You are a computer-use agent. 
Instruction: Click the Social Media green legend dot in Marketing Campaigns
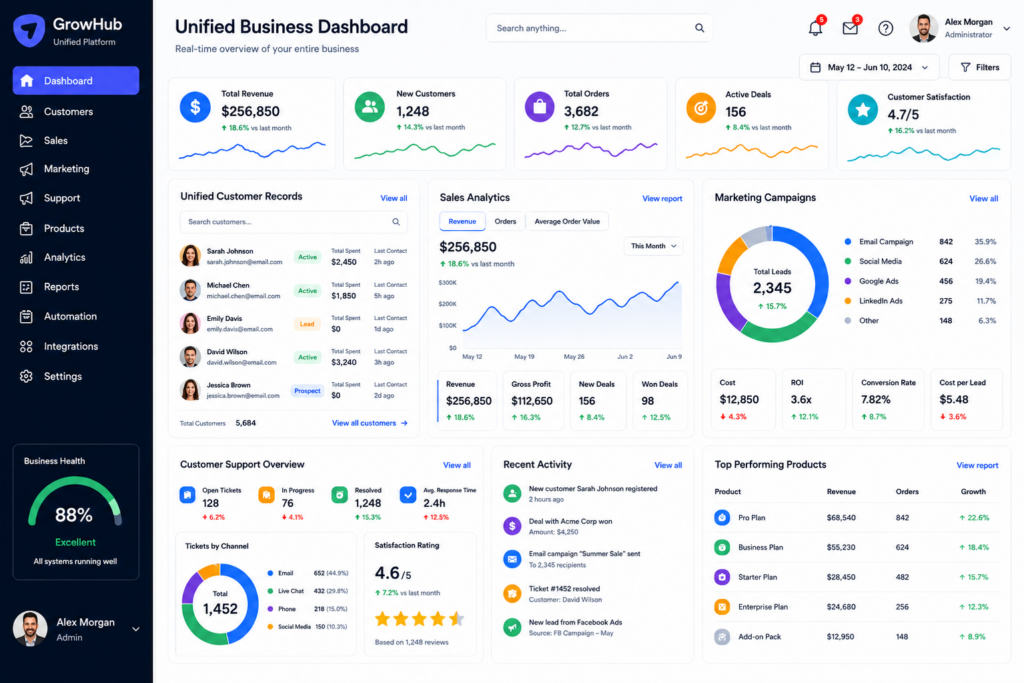[x=848, y=261]
